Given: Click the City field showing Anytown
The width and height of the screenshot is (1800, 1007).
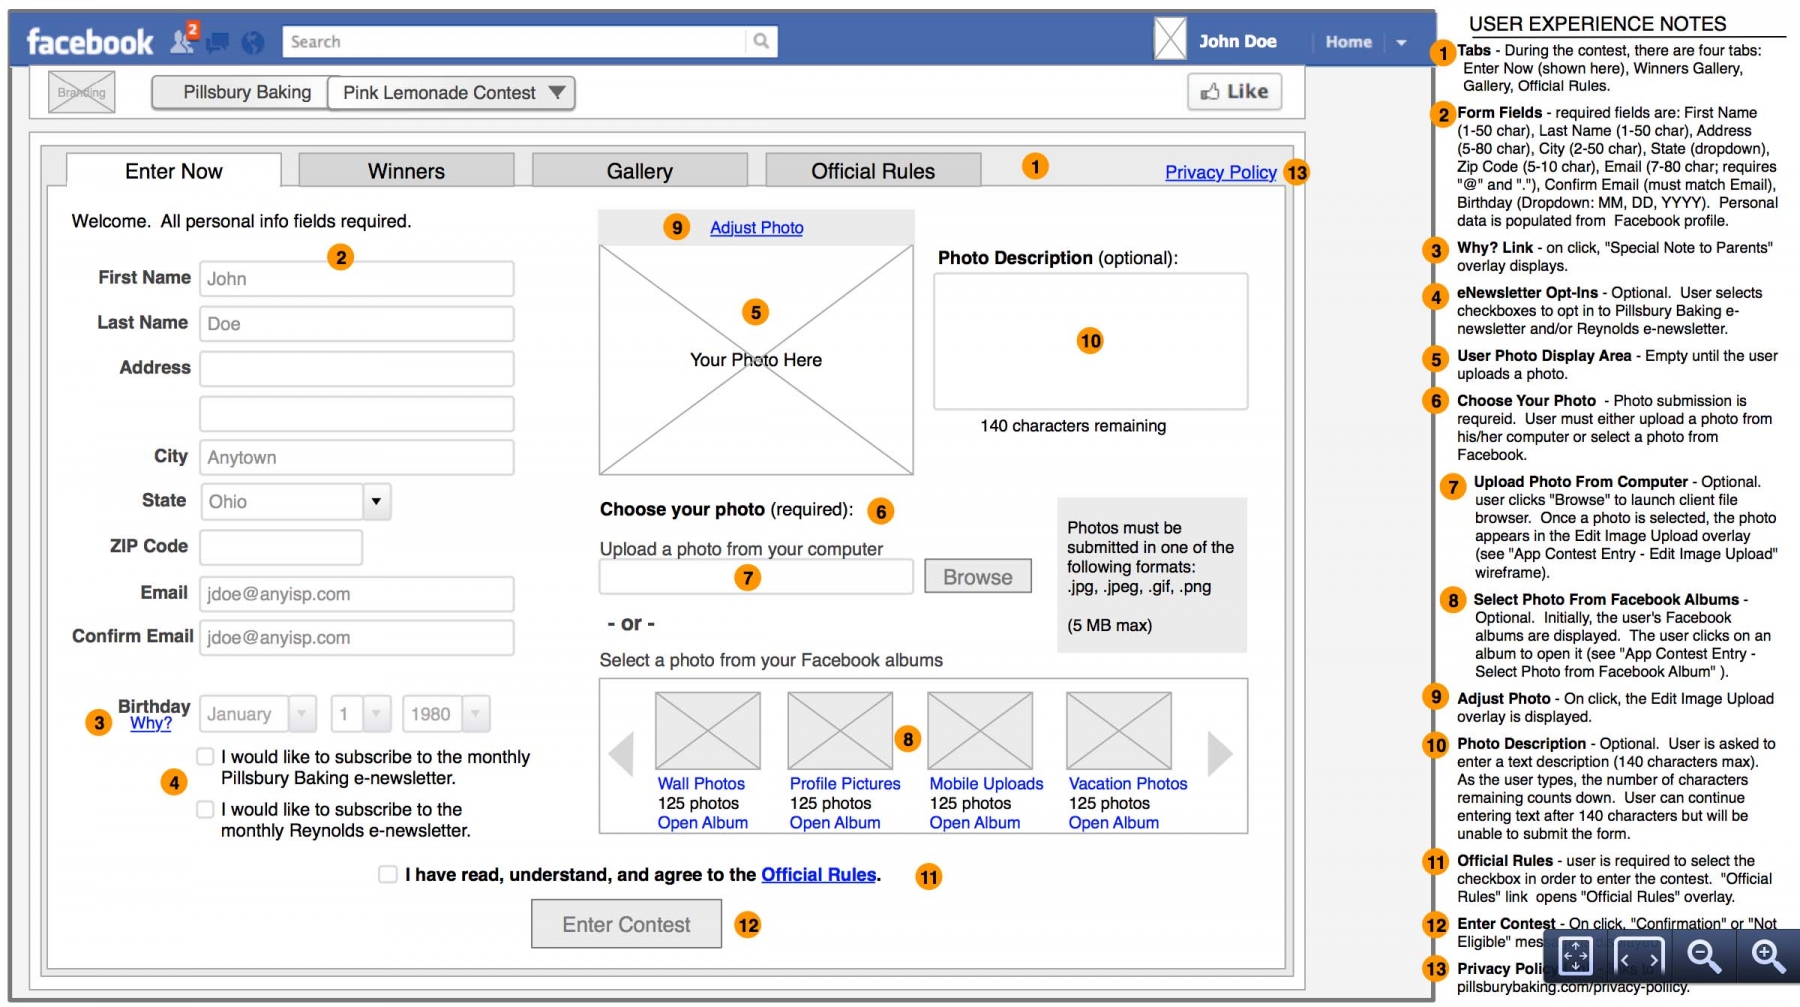Looking at the screenshot, I should click(x=357, y=457).
